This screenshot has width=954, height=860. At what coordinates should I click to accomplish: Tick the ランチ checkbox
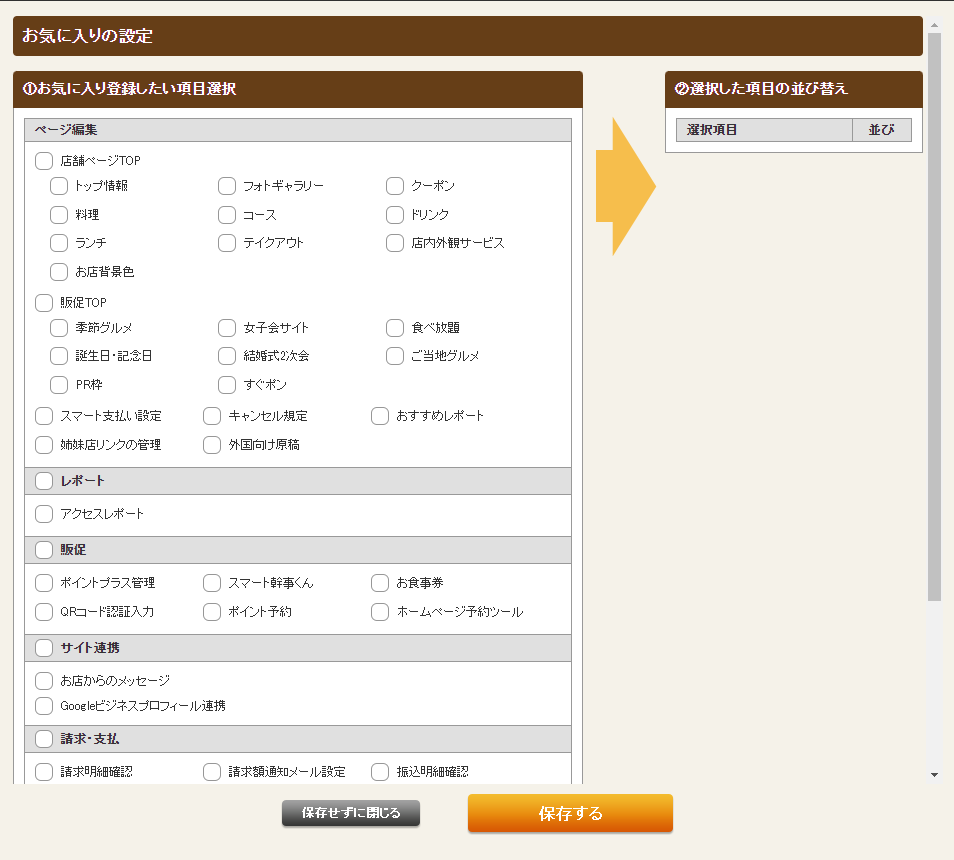(x=58, y=243)
